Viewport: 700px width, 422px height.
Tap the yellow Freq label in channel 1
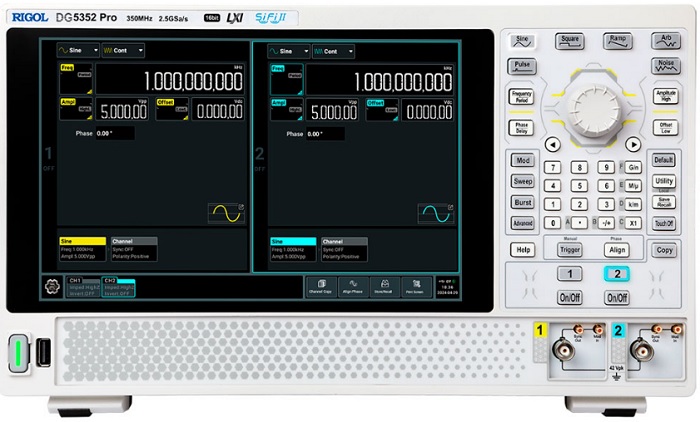pos(67,68)
